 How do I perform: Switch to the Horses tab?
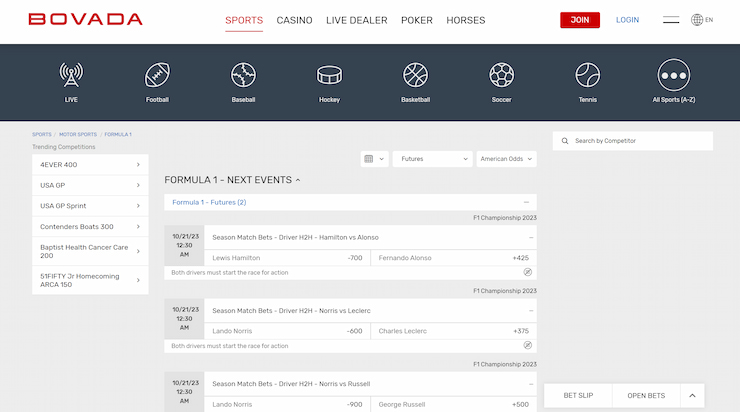pos(466,20)
